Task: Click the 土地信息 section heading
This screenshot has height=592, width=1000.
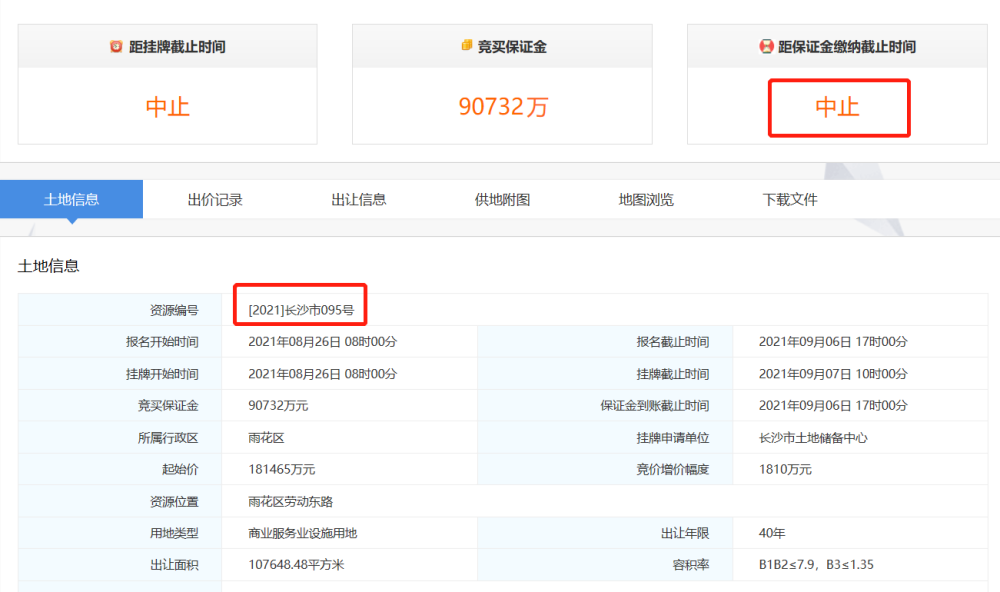Action: pos(48,266)
